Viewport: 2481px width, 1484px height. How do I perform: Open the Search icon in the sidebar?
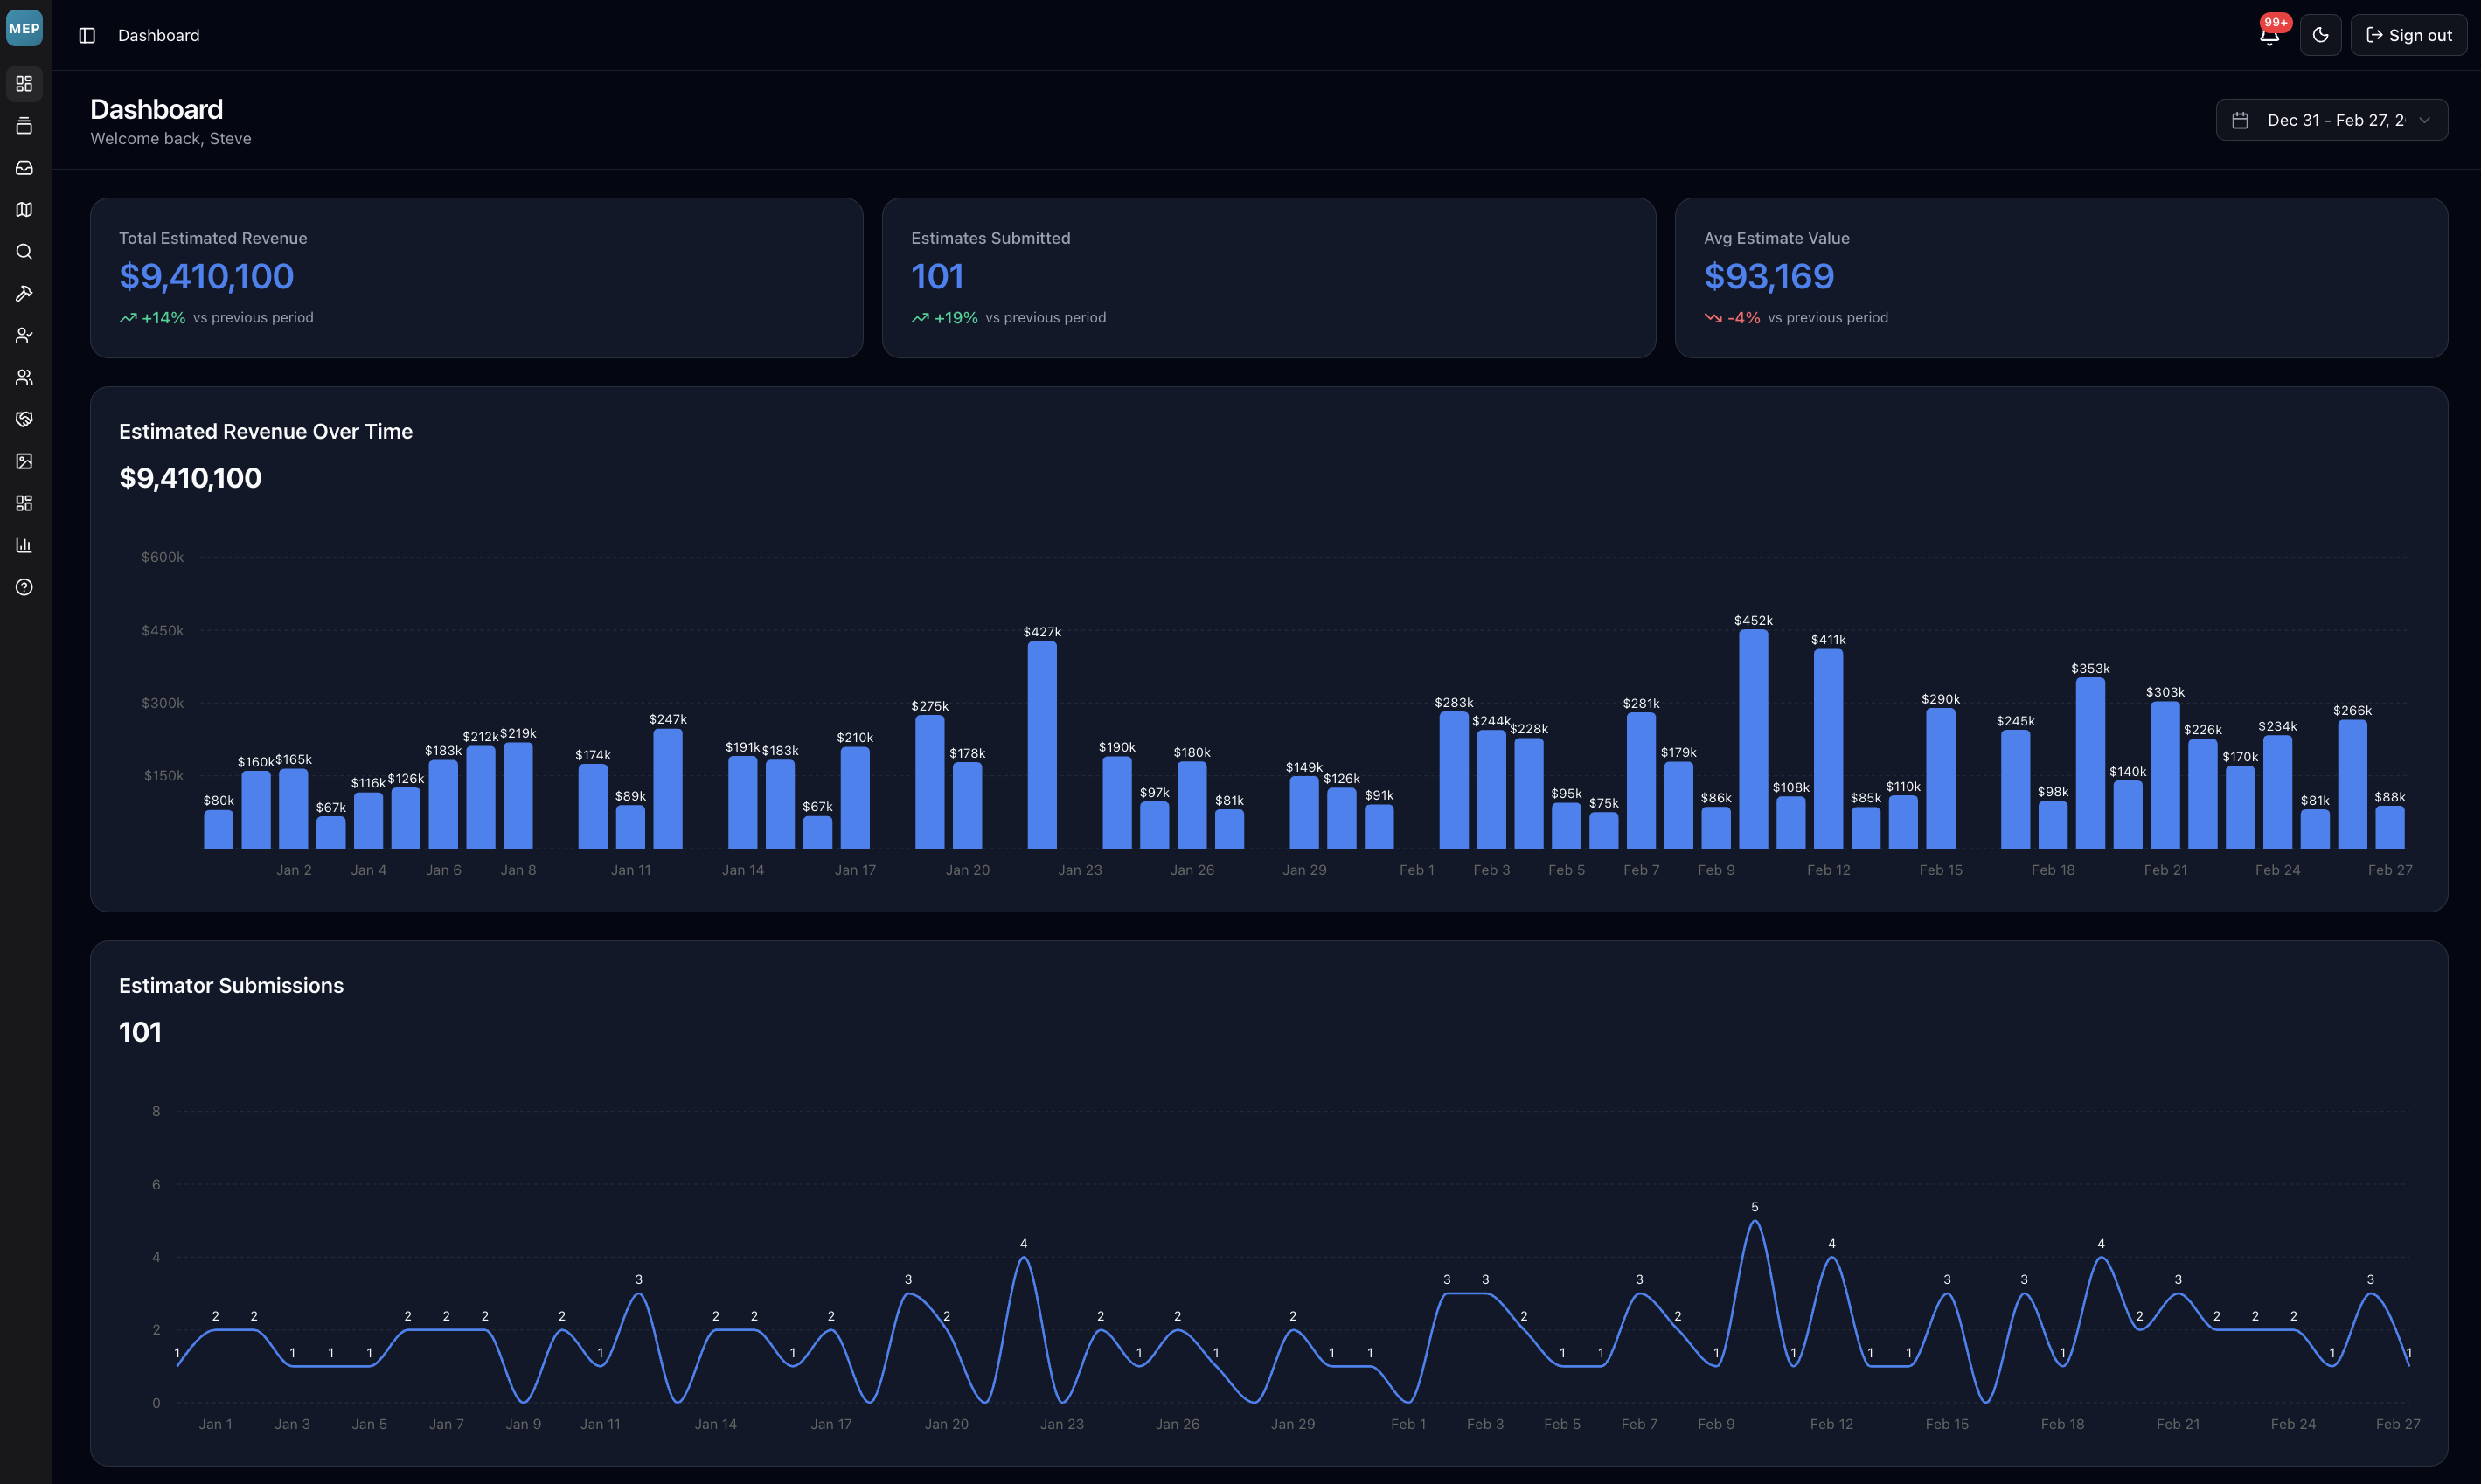(24, 251)
